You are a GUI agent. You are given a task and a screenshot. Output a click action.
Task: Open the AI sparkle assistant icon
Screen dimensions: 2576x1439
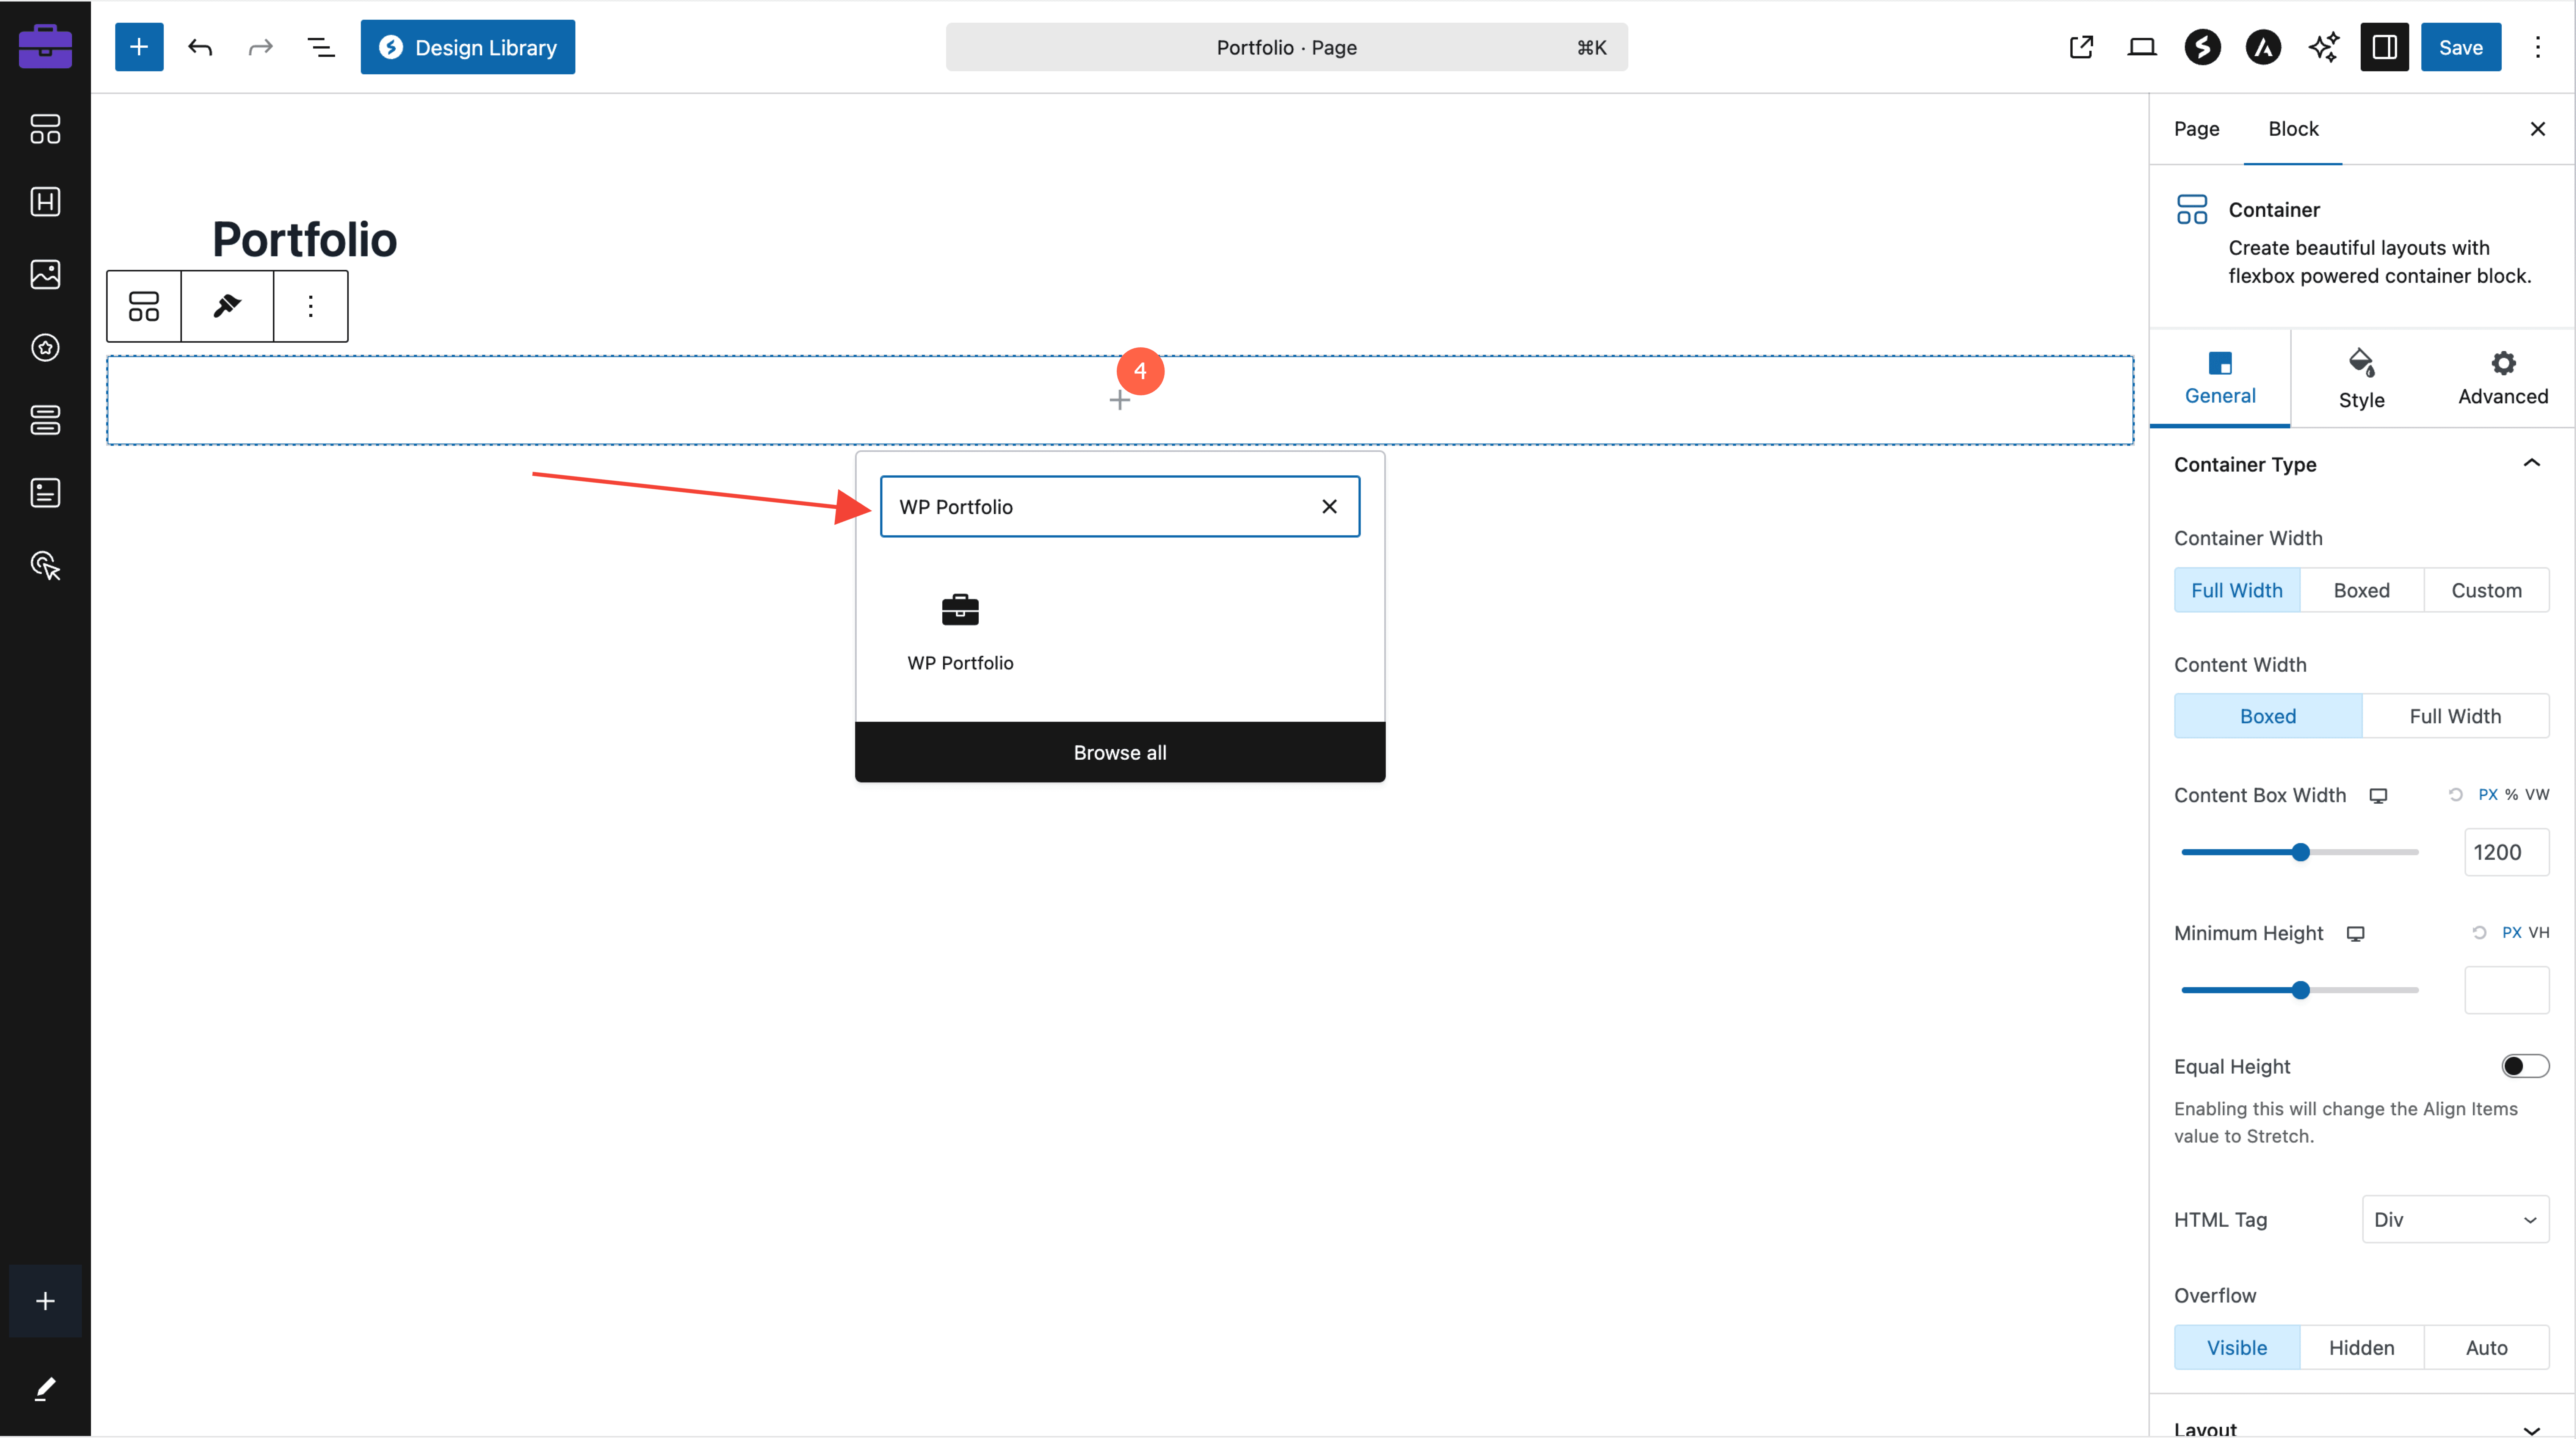pos(2324,47)
